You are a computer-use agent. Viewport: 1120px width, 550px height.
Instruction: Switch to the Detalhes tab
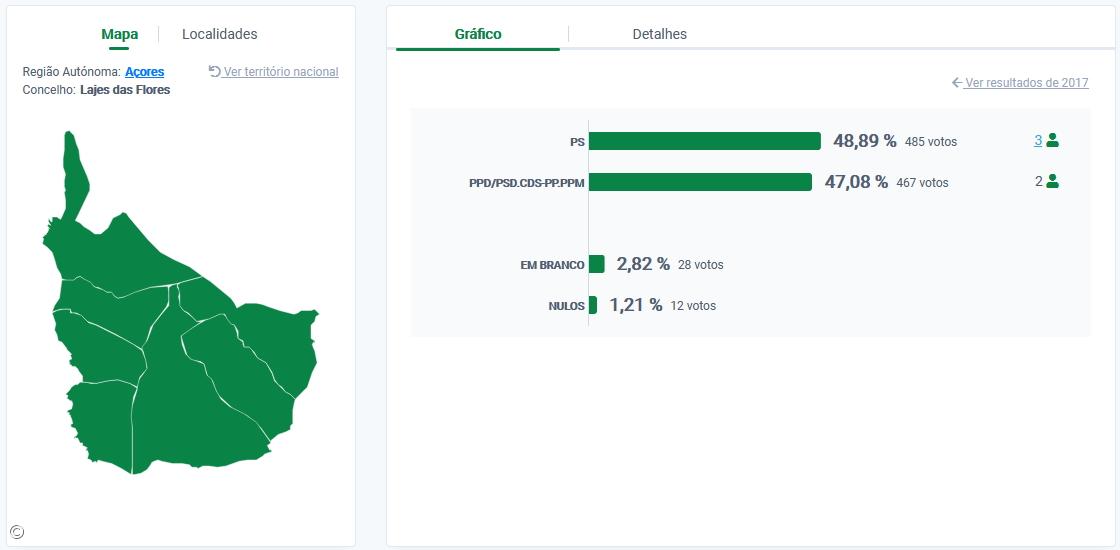tap(659, 34)
